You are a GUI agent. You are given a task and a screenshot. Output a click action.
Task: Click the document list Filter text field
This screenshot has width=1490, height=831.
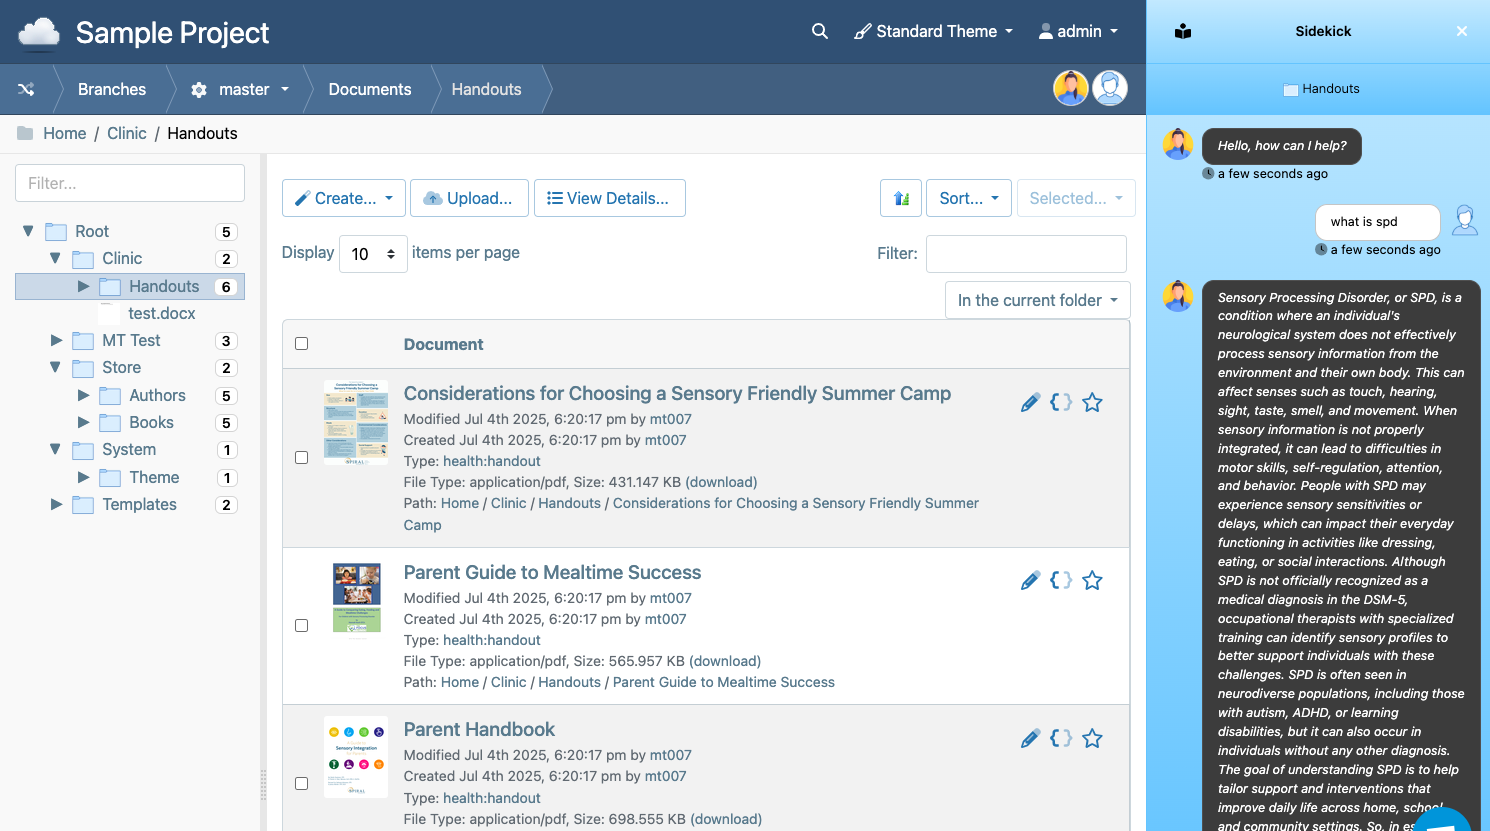coord(1026,254)
